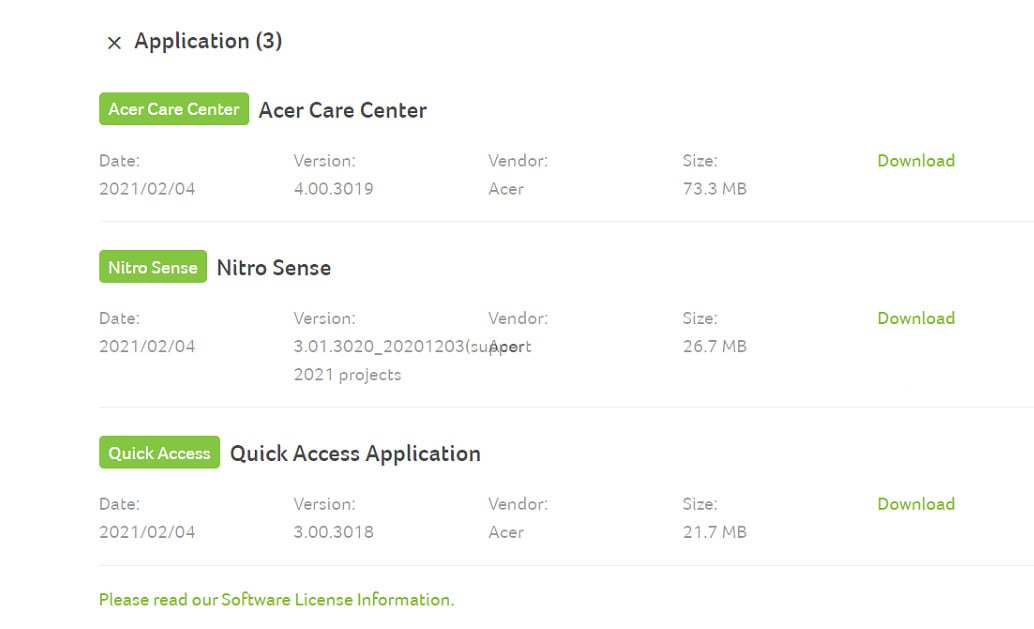
Task: Click the green Nitro Sense badge
Action: pyautogui.click(x=153, y=267)
